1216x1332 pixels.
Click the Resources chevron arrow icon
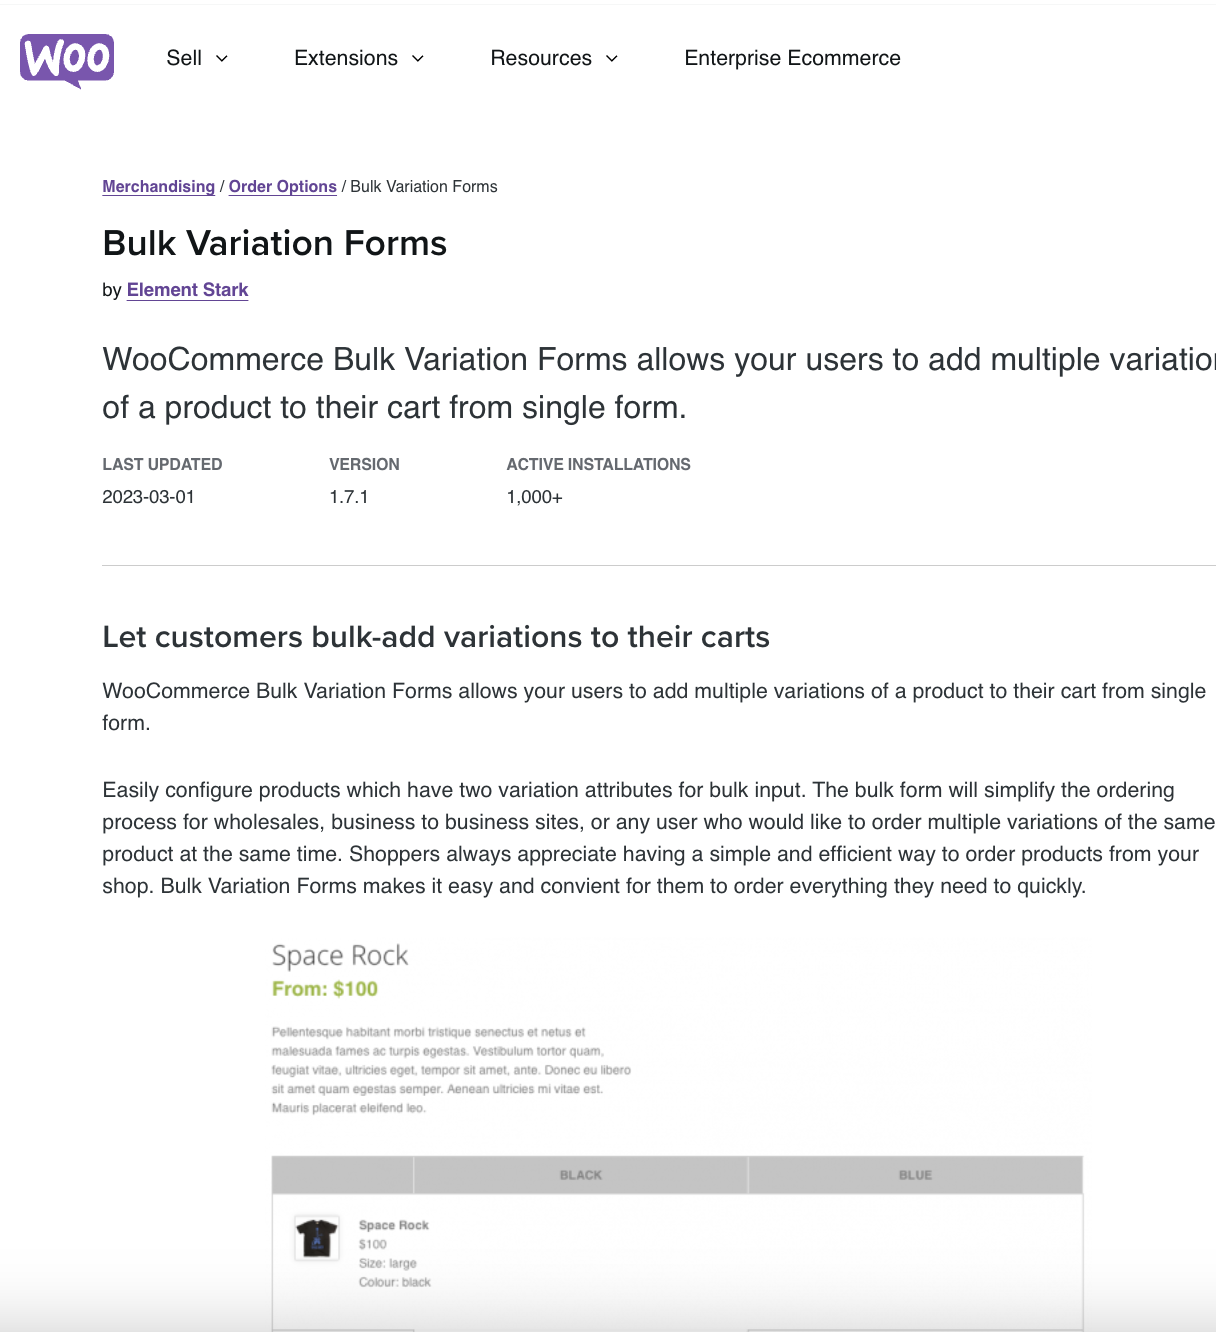point(611,58)
